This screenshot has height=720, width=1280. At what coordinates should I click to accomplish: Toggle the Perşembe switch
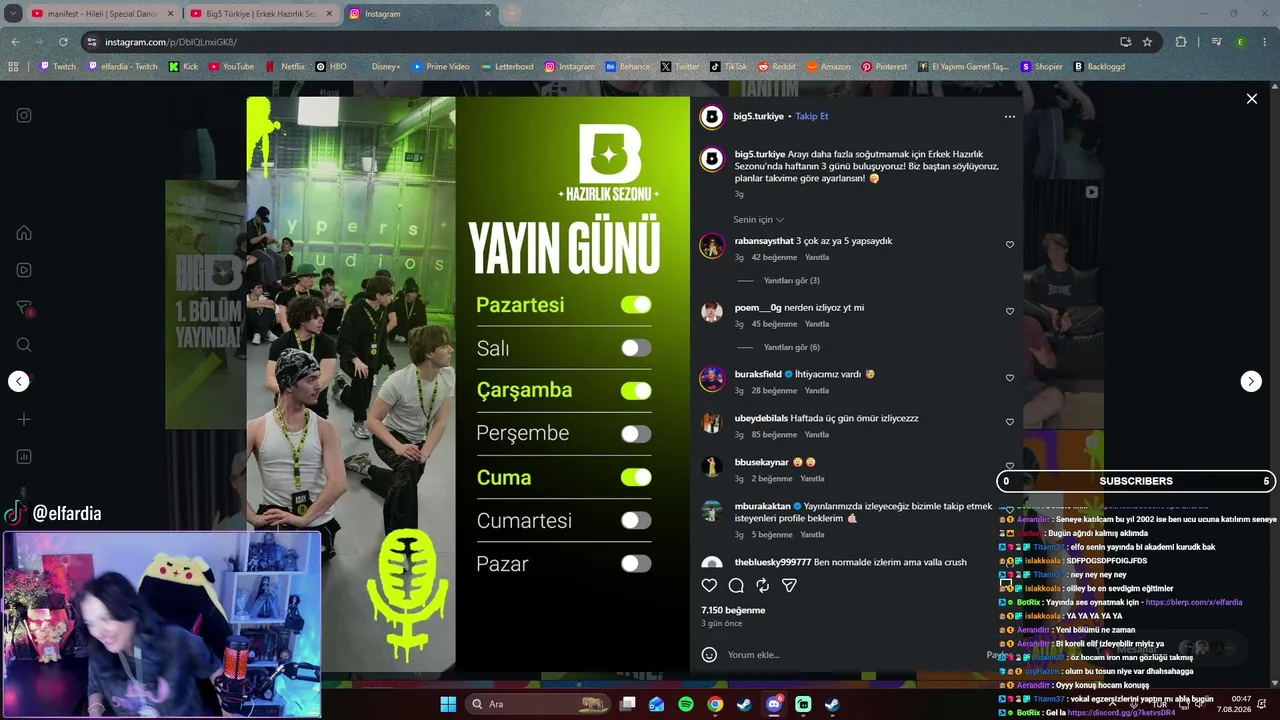(636, 434)
